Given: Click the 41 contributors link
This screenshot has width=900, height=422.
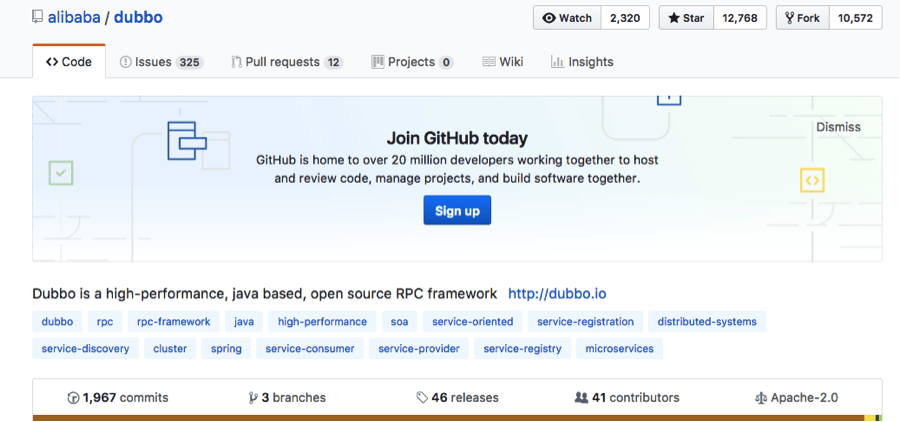Looking at the screenshot, I should pos(627,397).
